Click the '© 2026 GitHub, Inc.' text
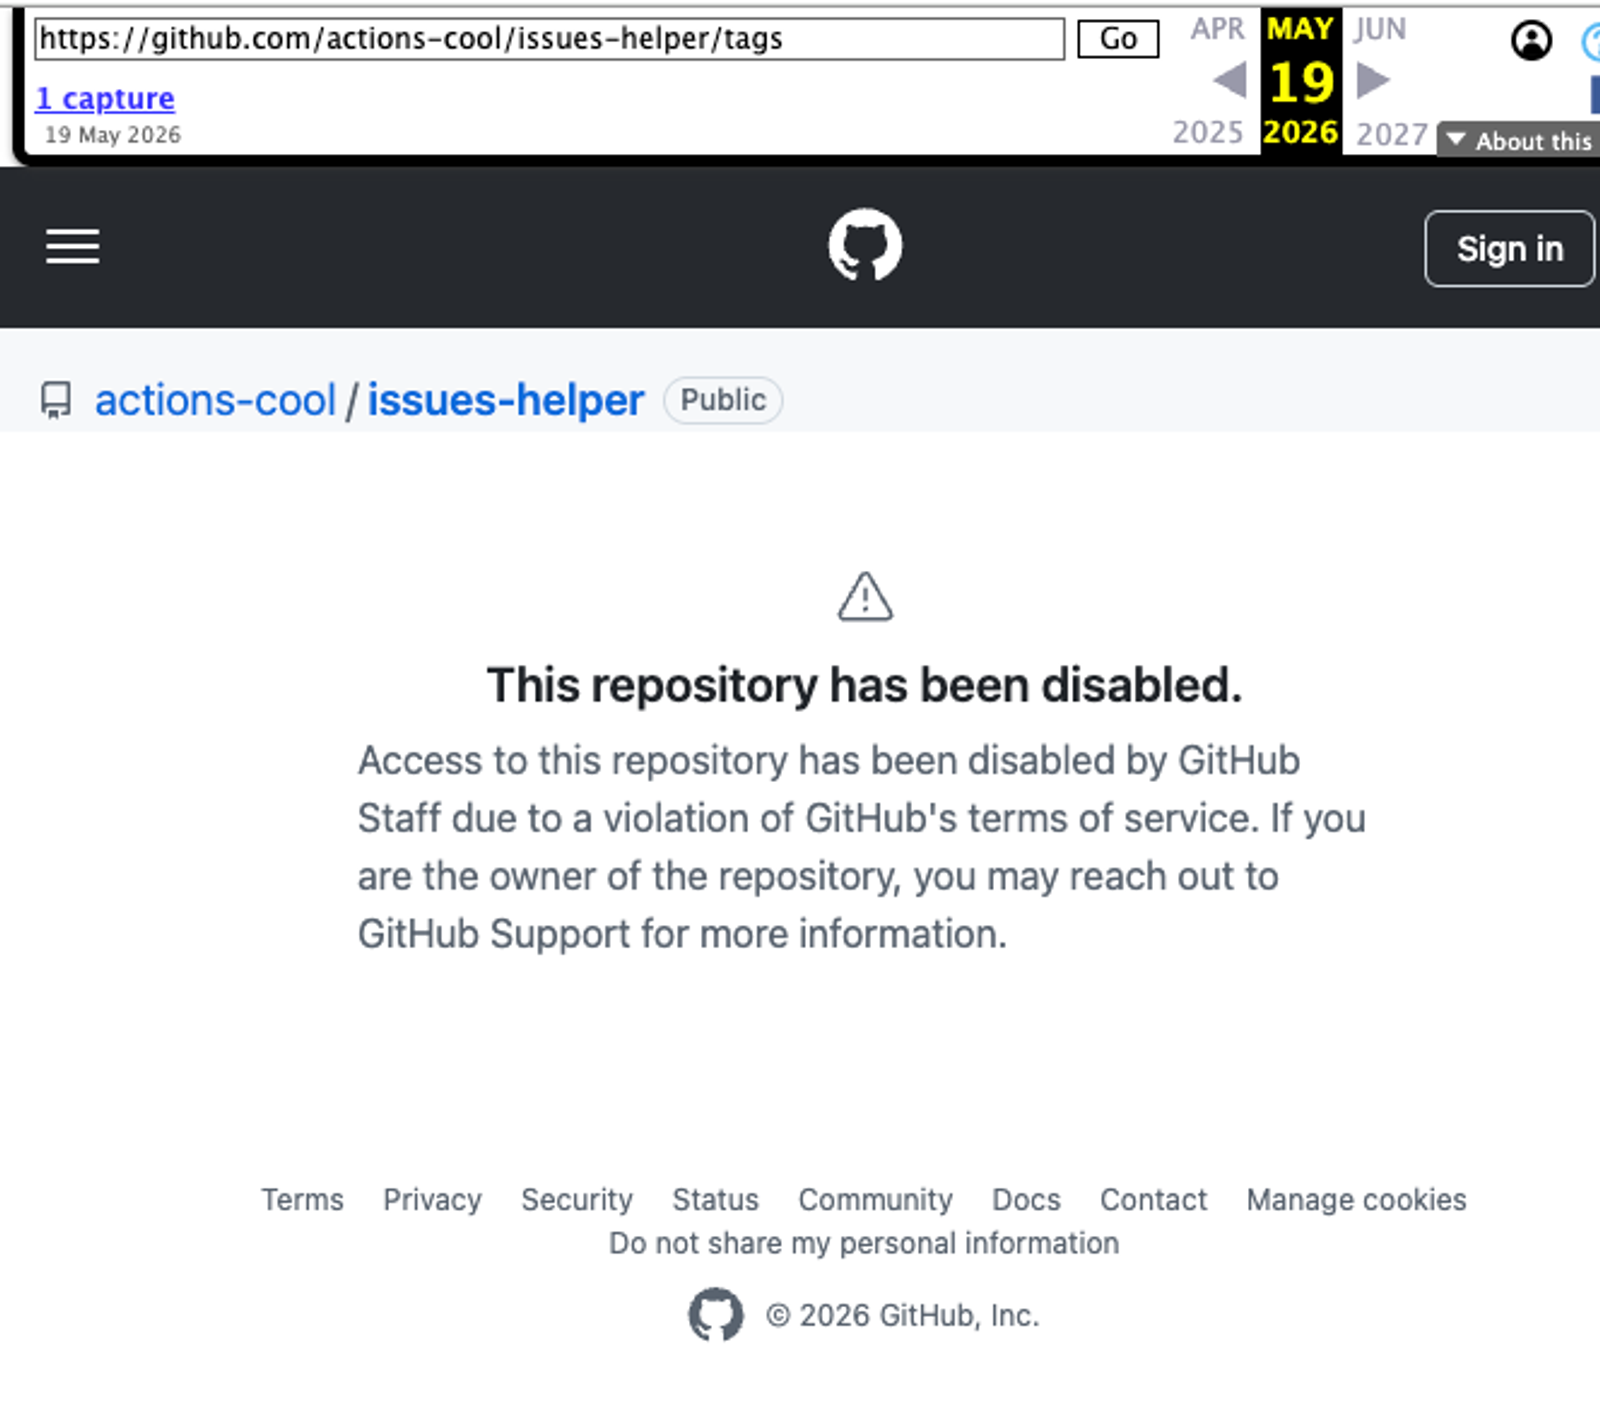The image size is (1600, 1407). pos(903,1315)
